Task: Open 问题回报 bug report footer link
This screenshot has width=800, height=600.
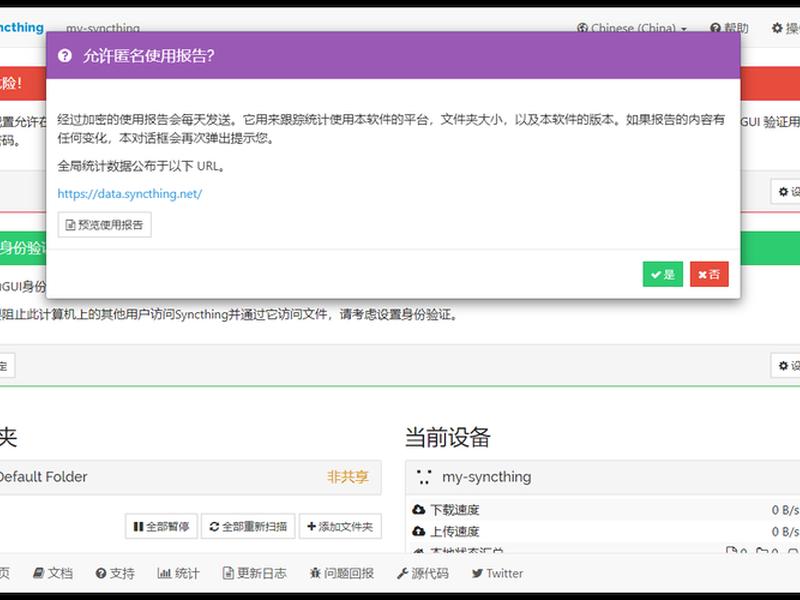Action: point(342,573)
